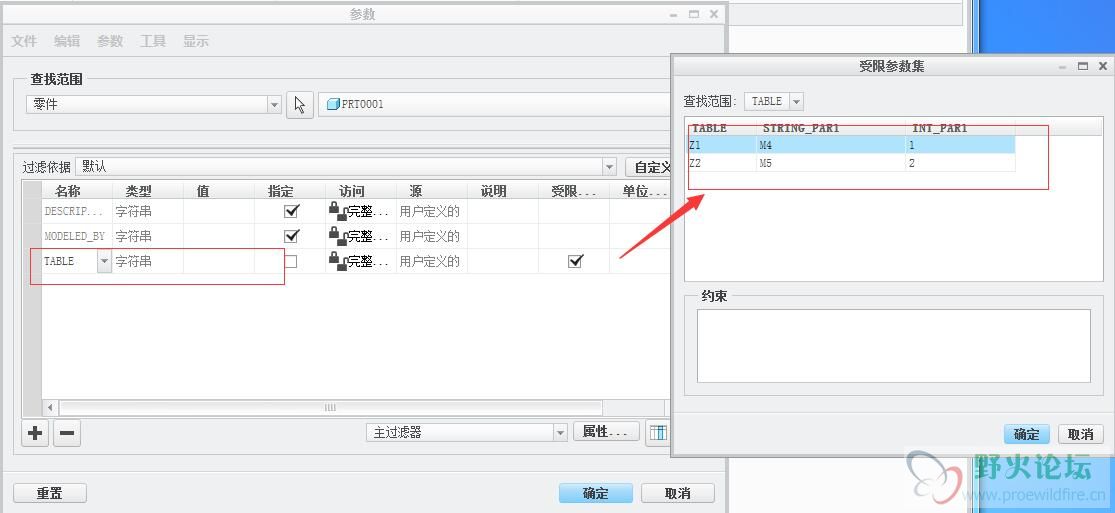Click the 说明 column header
Screen dimensions: 1115x513
click(494, 191)
